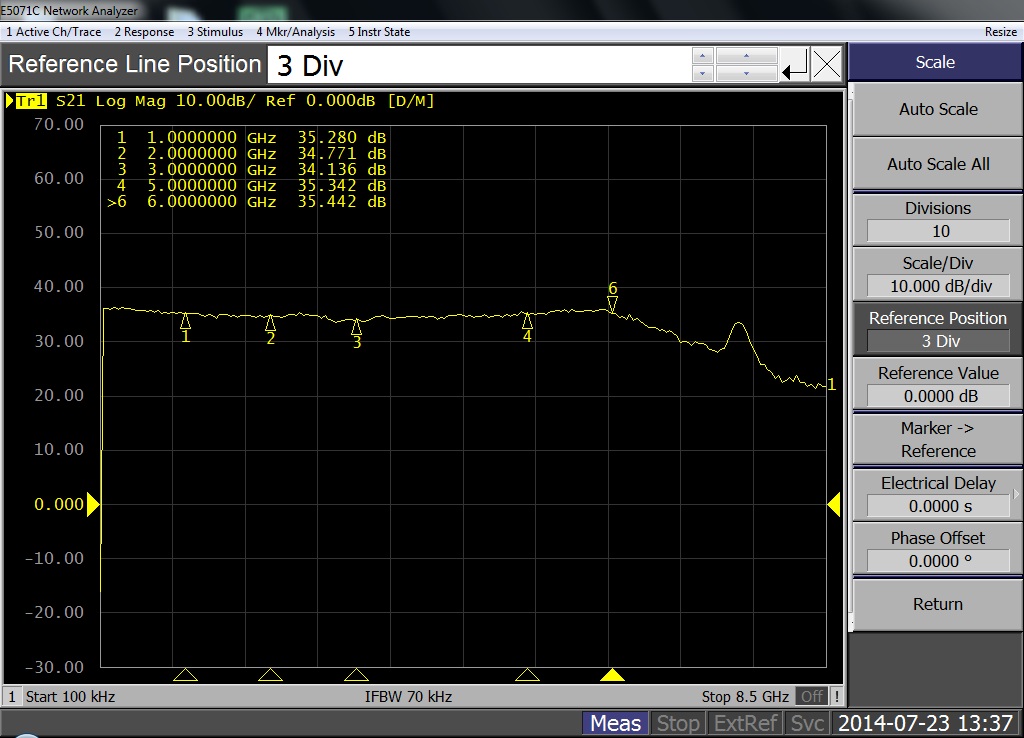Click marker 1 arrow on the trace
This screenshot has height=738, width=1024.
pyautogui.click(x=185, y=322)
